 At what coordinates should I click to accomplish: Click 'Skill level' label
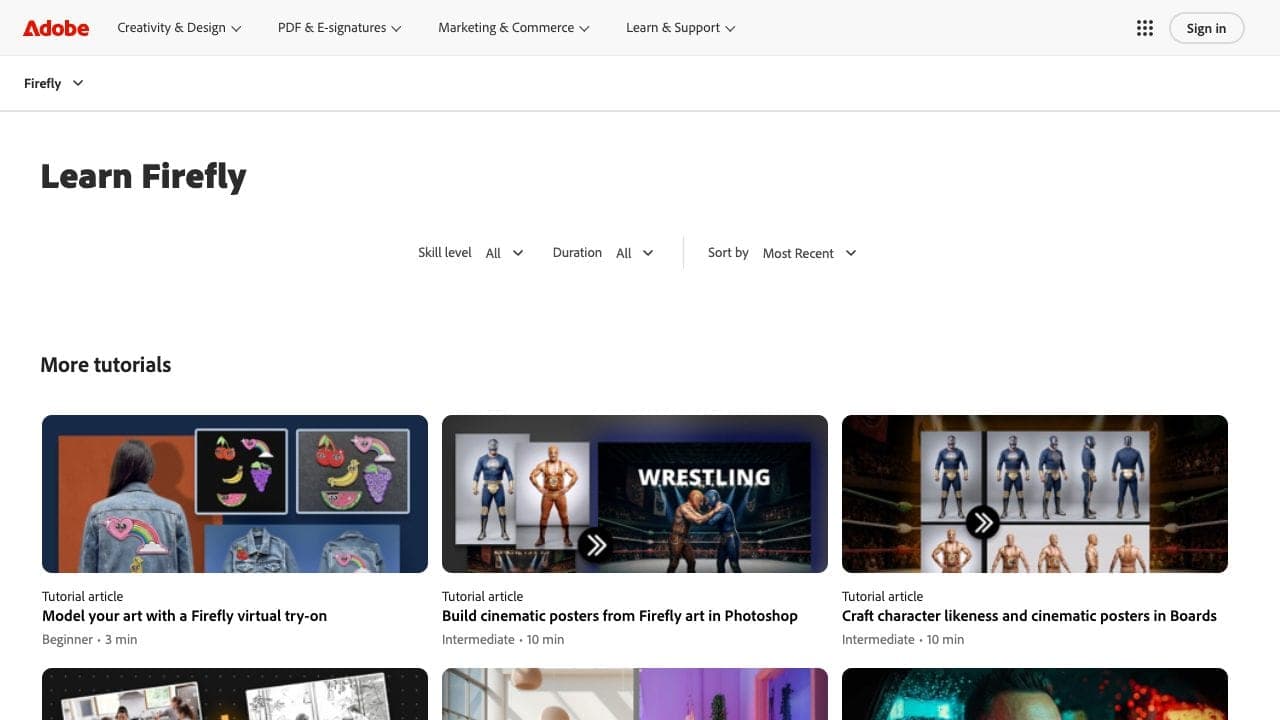click(445, 253)
